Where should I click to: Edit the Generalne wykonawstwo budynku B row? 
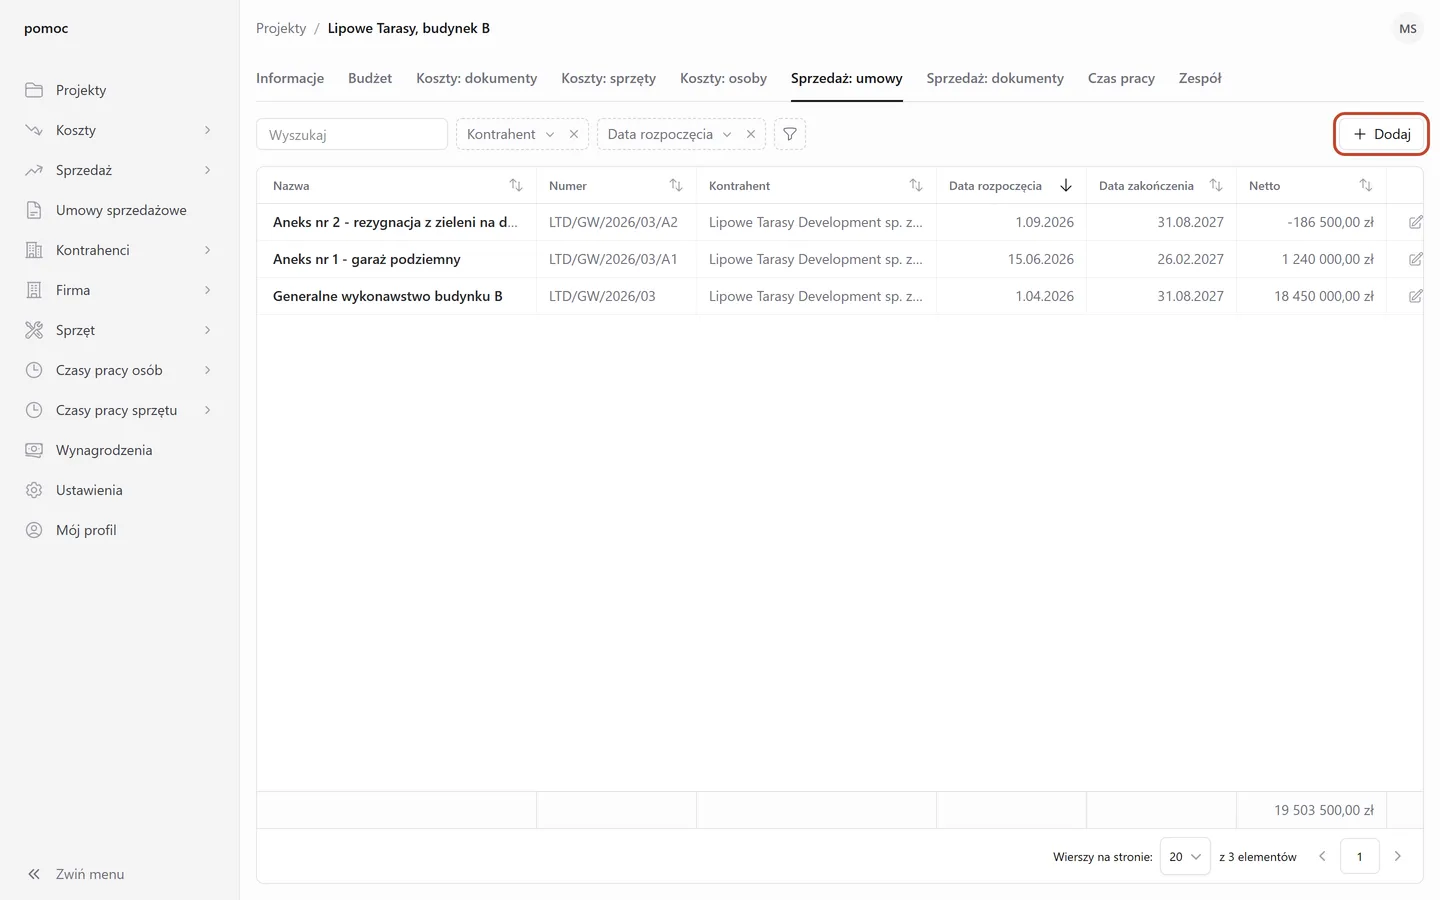[1415, 296]
